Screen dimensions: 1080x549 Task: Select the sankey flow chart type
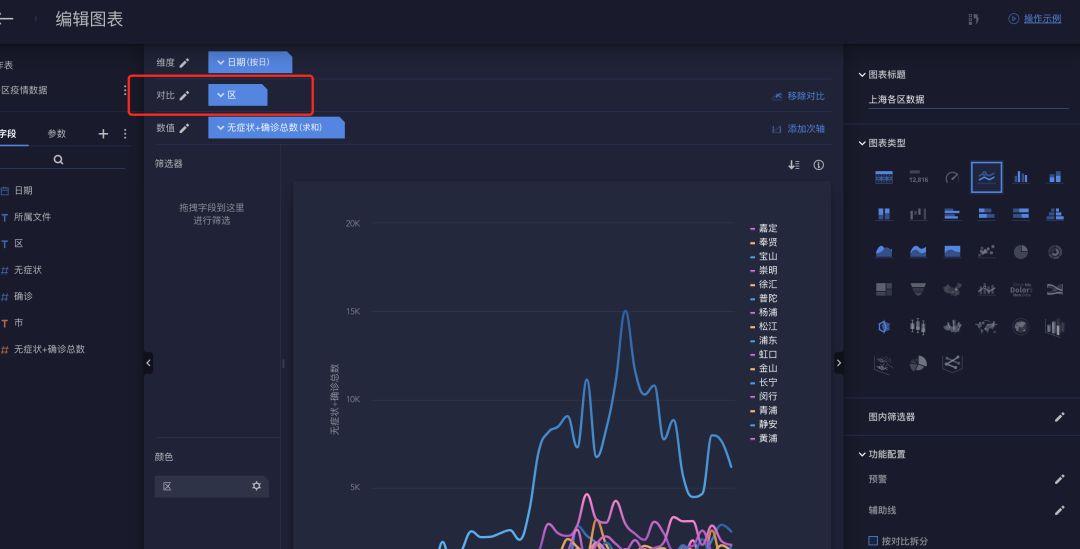tap(1055, 289)
